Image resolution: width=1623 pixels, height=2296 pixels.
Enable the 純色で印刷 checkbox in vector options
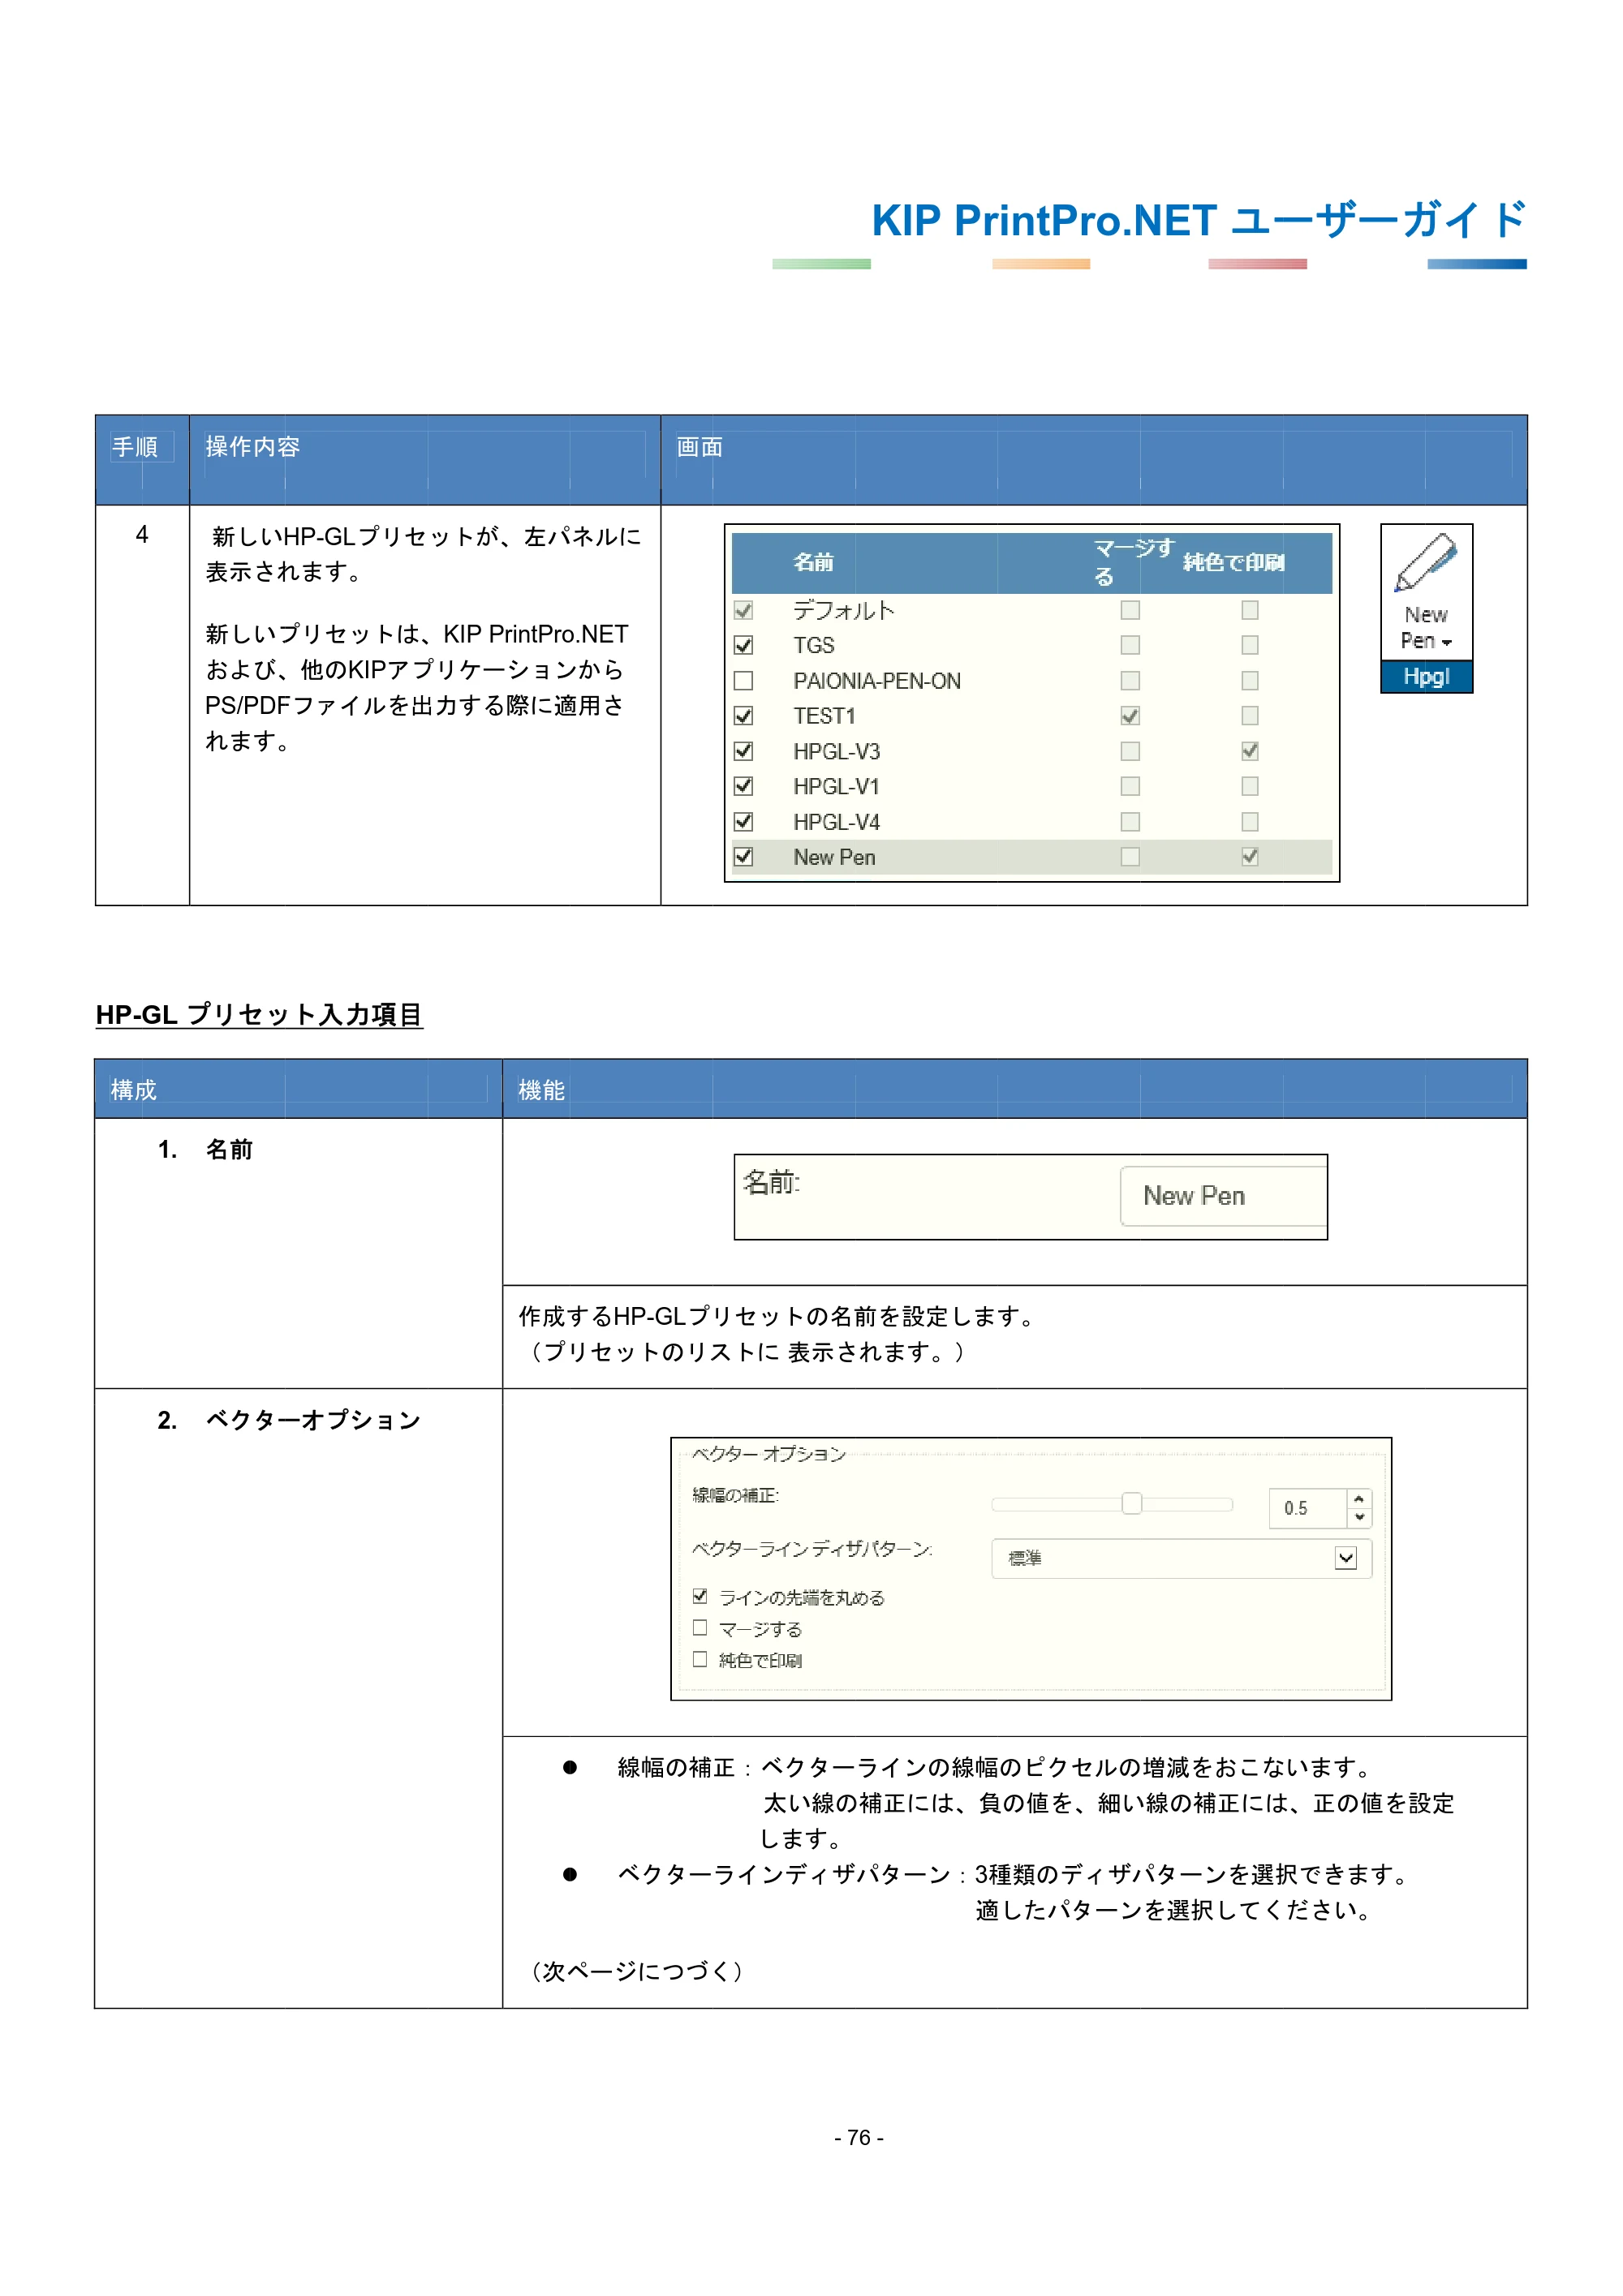(x=700, y=1659)
